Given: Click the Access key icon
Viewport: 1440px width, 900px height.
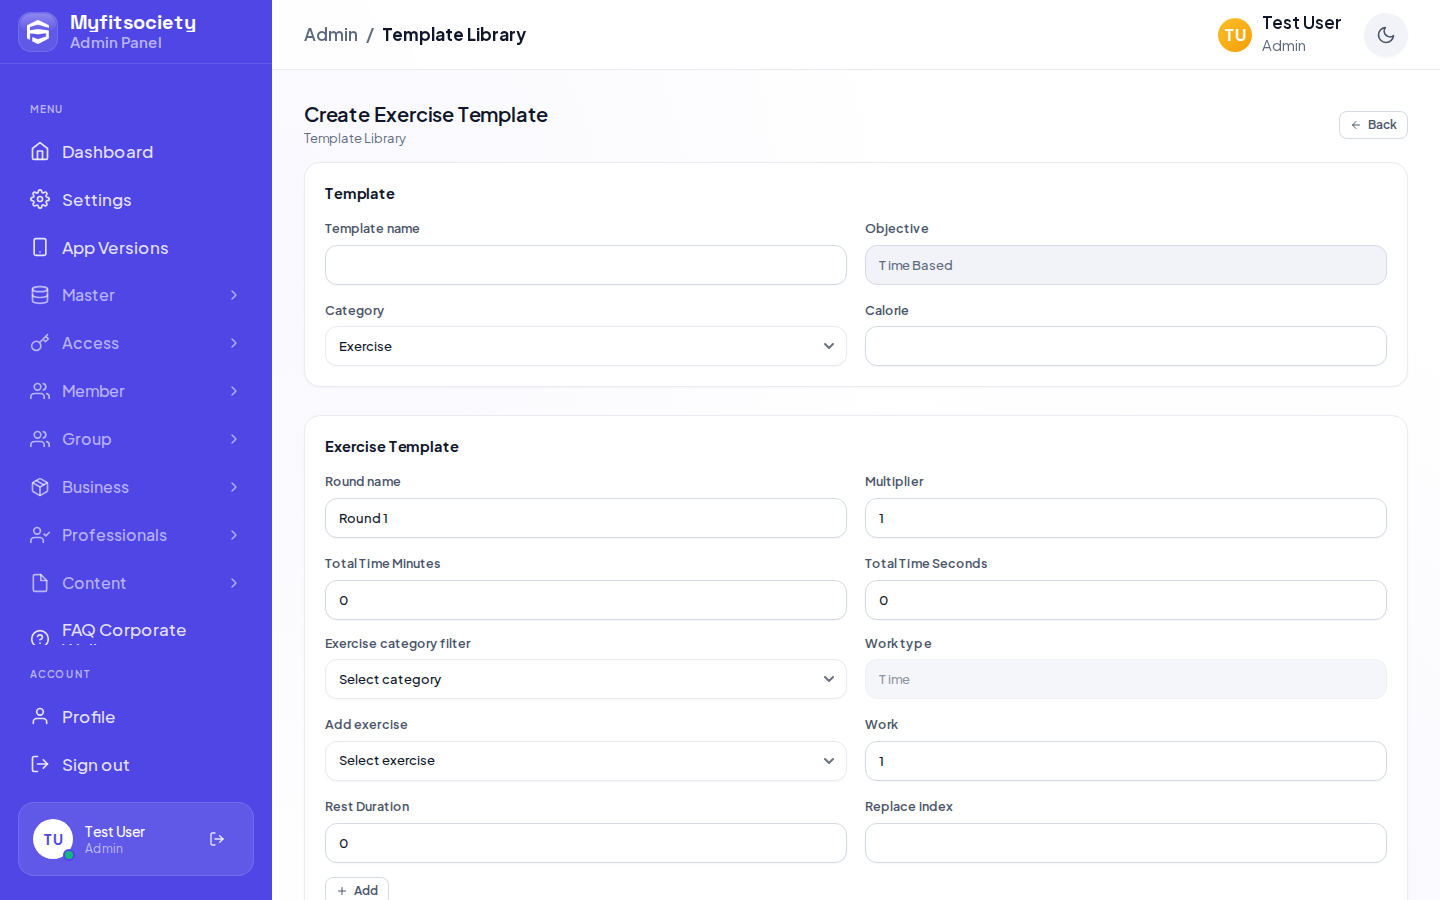Looking at the screenshot, I should 40,343.
